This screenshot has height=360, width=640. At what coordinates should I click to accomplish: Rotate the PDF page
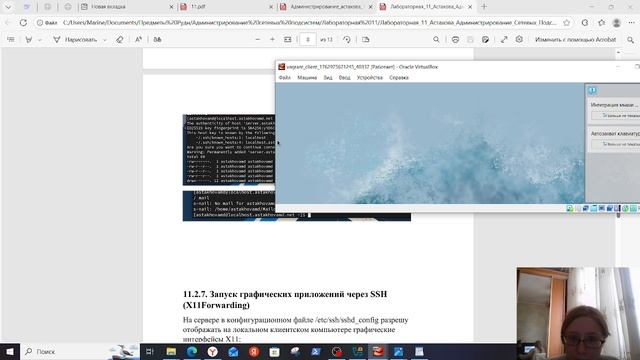click(347, 40)
